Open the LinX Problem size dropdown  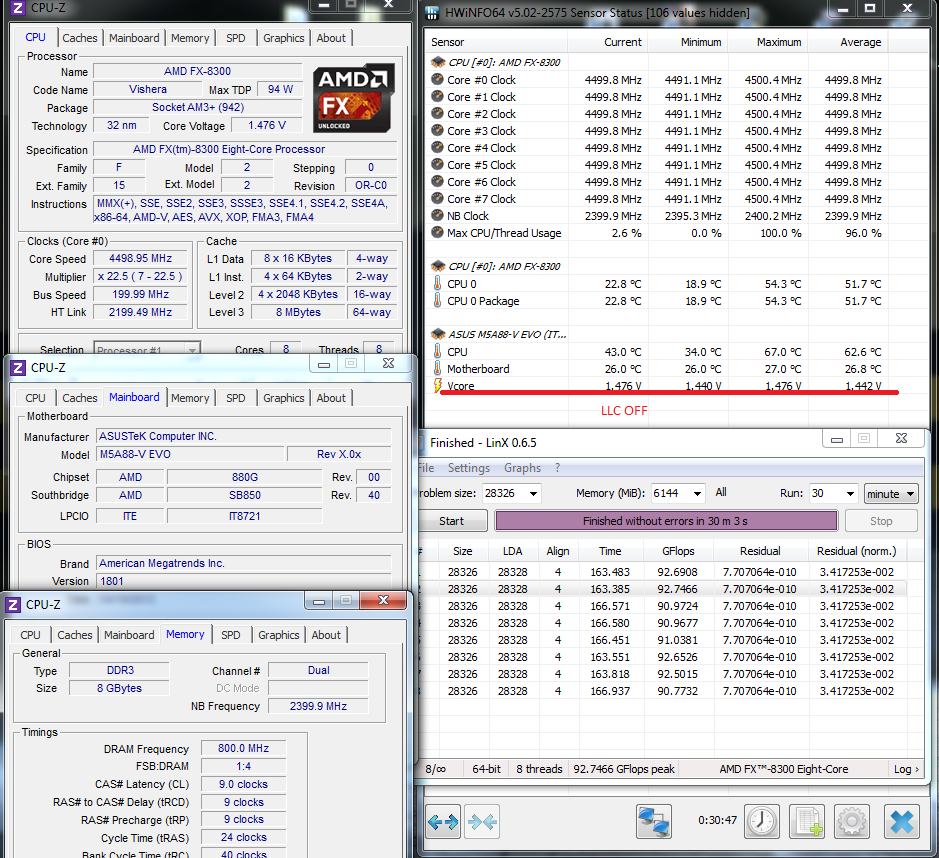coord(533,493)
